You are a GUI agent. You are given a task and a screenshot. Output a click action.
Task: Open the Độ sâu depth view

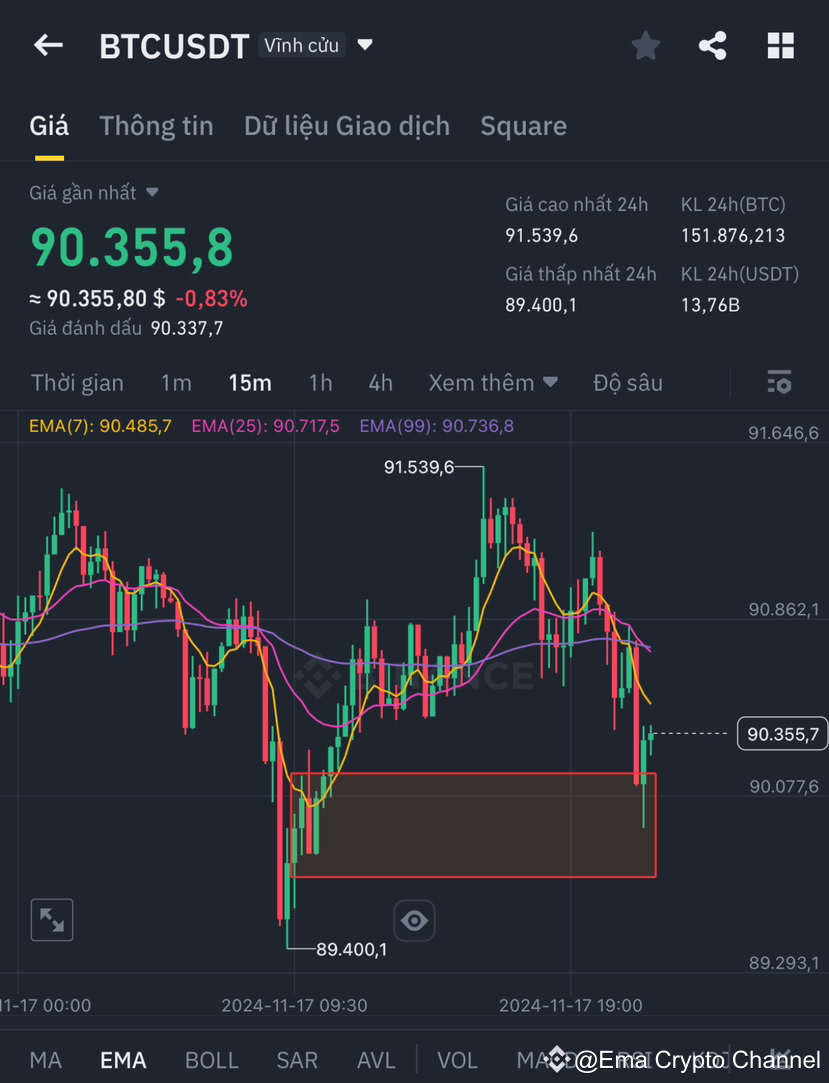628,382
